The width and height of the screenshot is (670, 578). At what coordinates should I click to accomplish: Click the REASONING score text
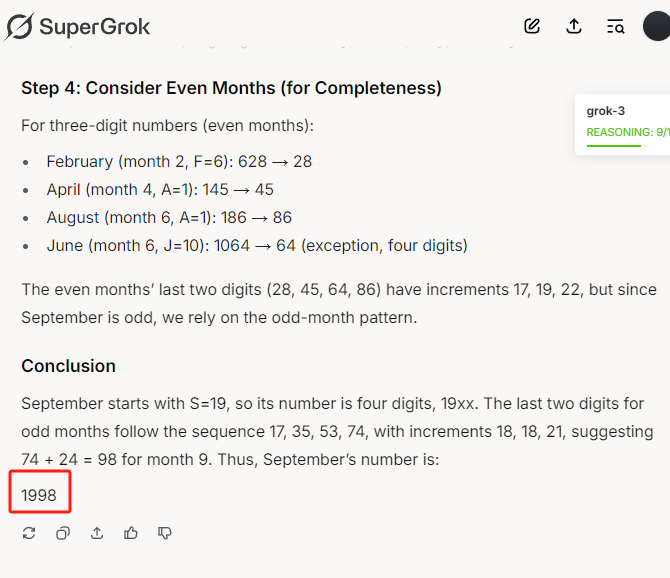pyautogui.click(x=628, y=132)
